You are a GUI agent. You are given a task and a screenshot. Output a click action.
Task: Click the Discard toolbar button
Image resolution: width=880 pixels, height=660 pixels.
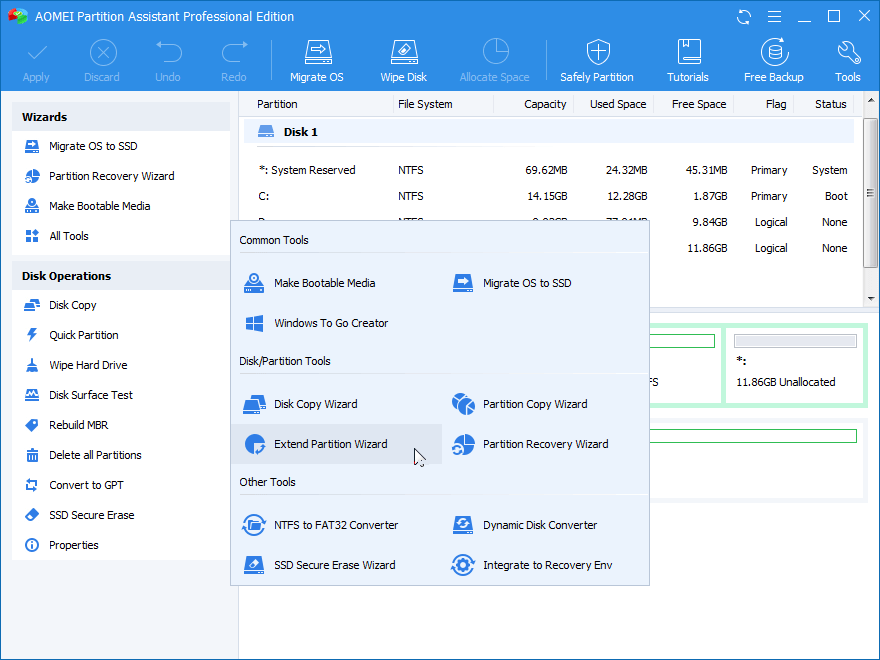coord(102,61)
